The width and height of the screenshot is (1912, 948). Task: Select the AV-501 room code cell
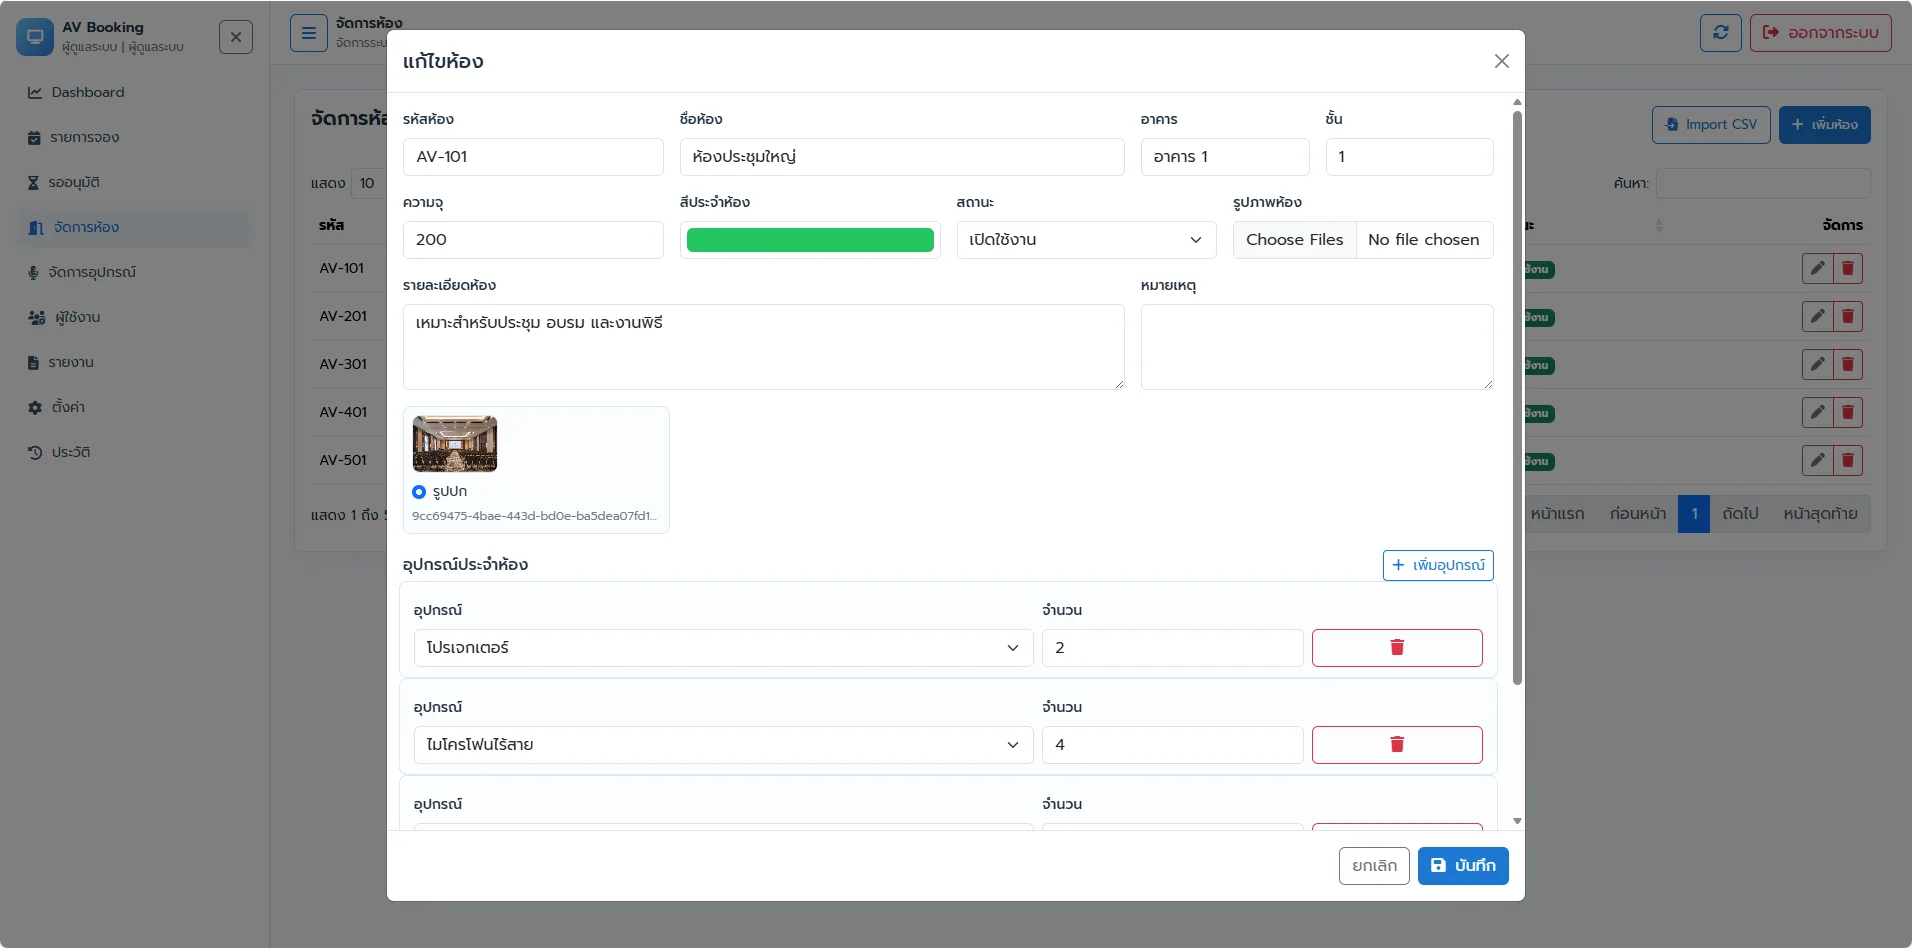[x=343, y=460]
